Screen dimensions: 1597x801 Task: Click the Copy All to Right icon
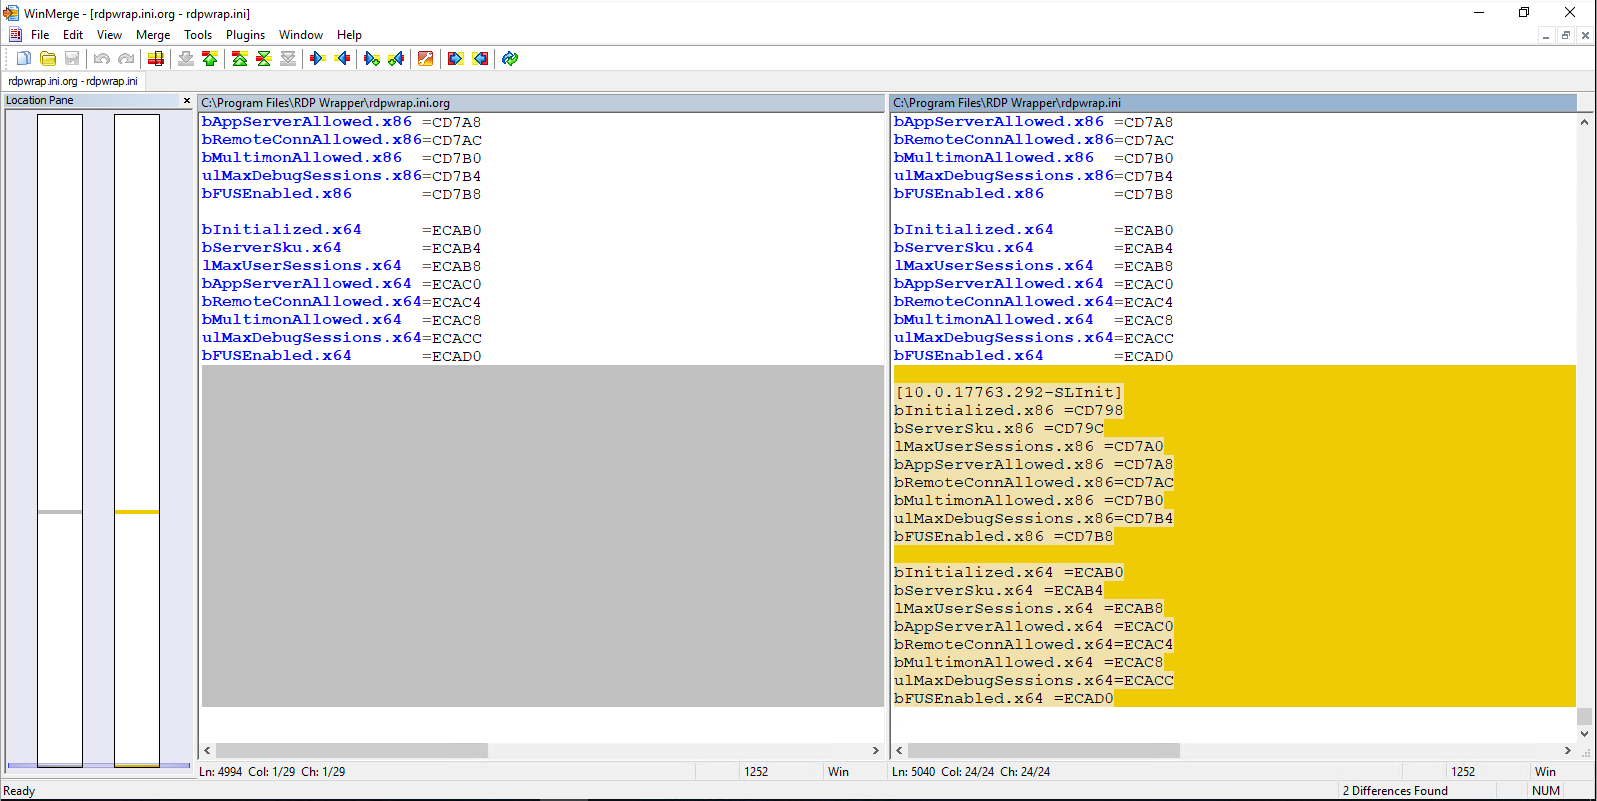pyautogui.click(x=455, y=59)
